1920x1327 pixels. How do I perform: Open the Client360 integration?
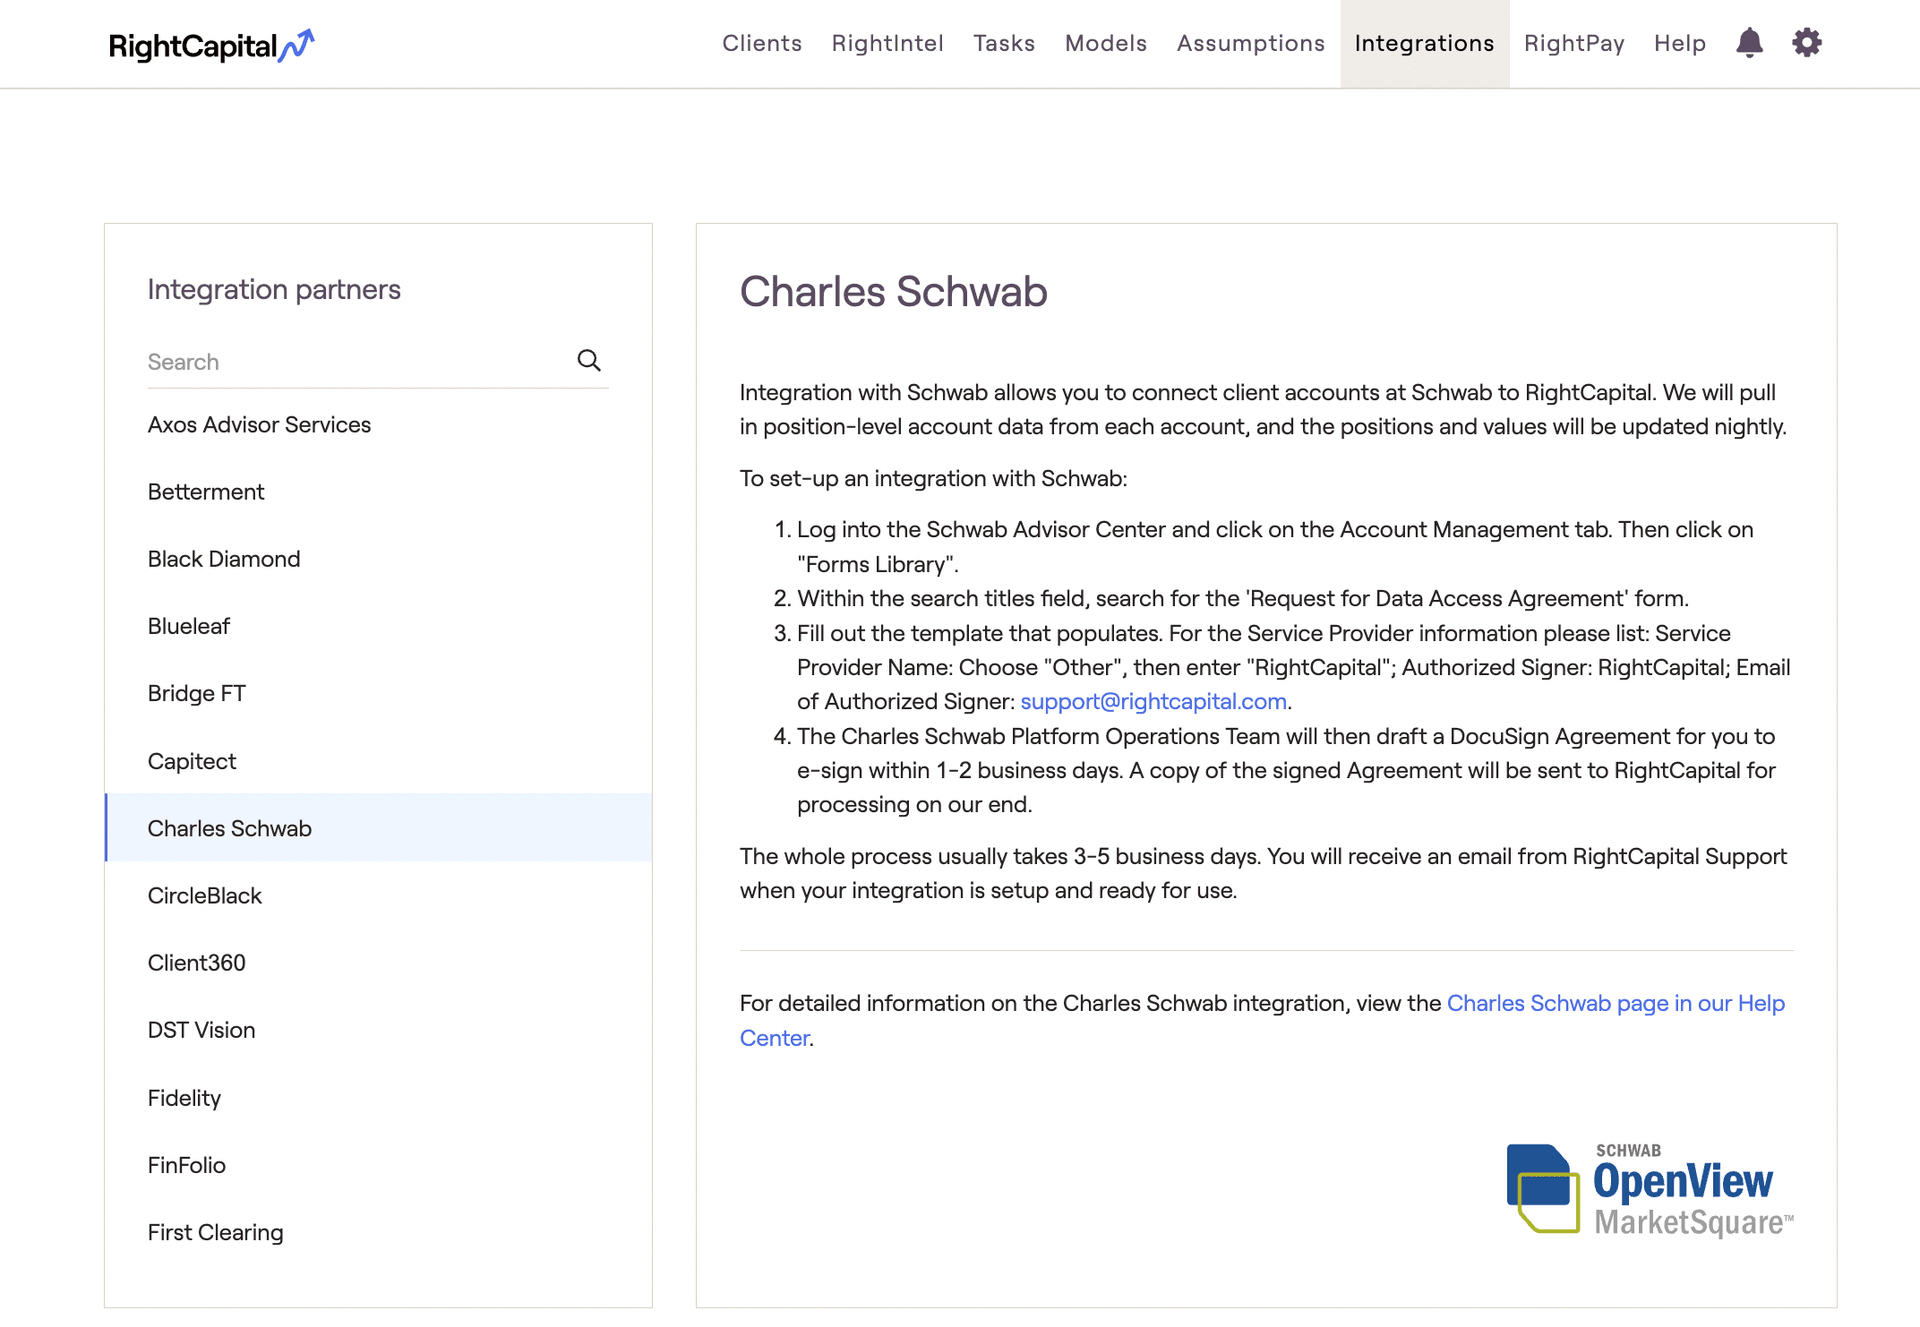point(378,963)
